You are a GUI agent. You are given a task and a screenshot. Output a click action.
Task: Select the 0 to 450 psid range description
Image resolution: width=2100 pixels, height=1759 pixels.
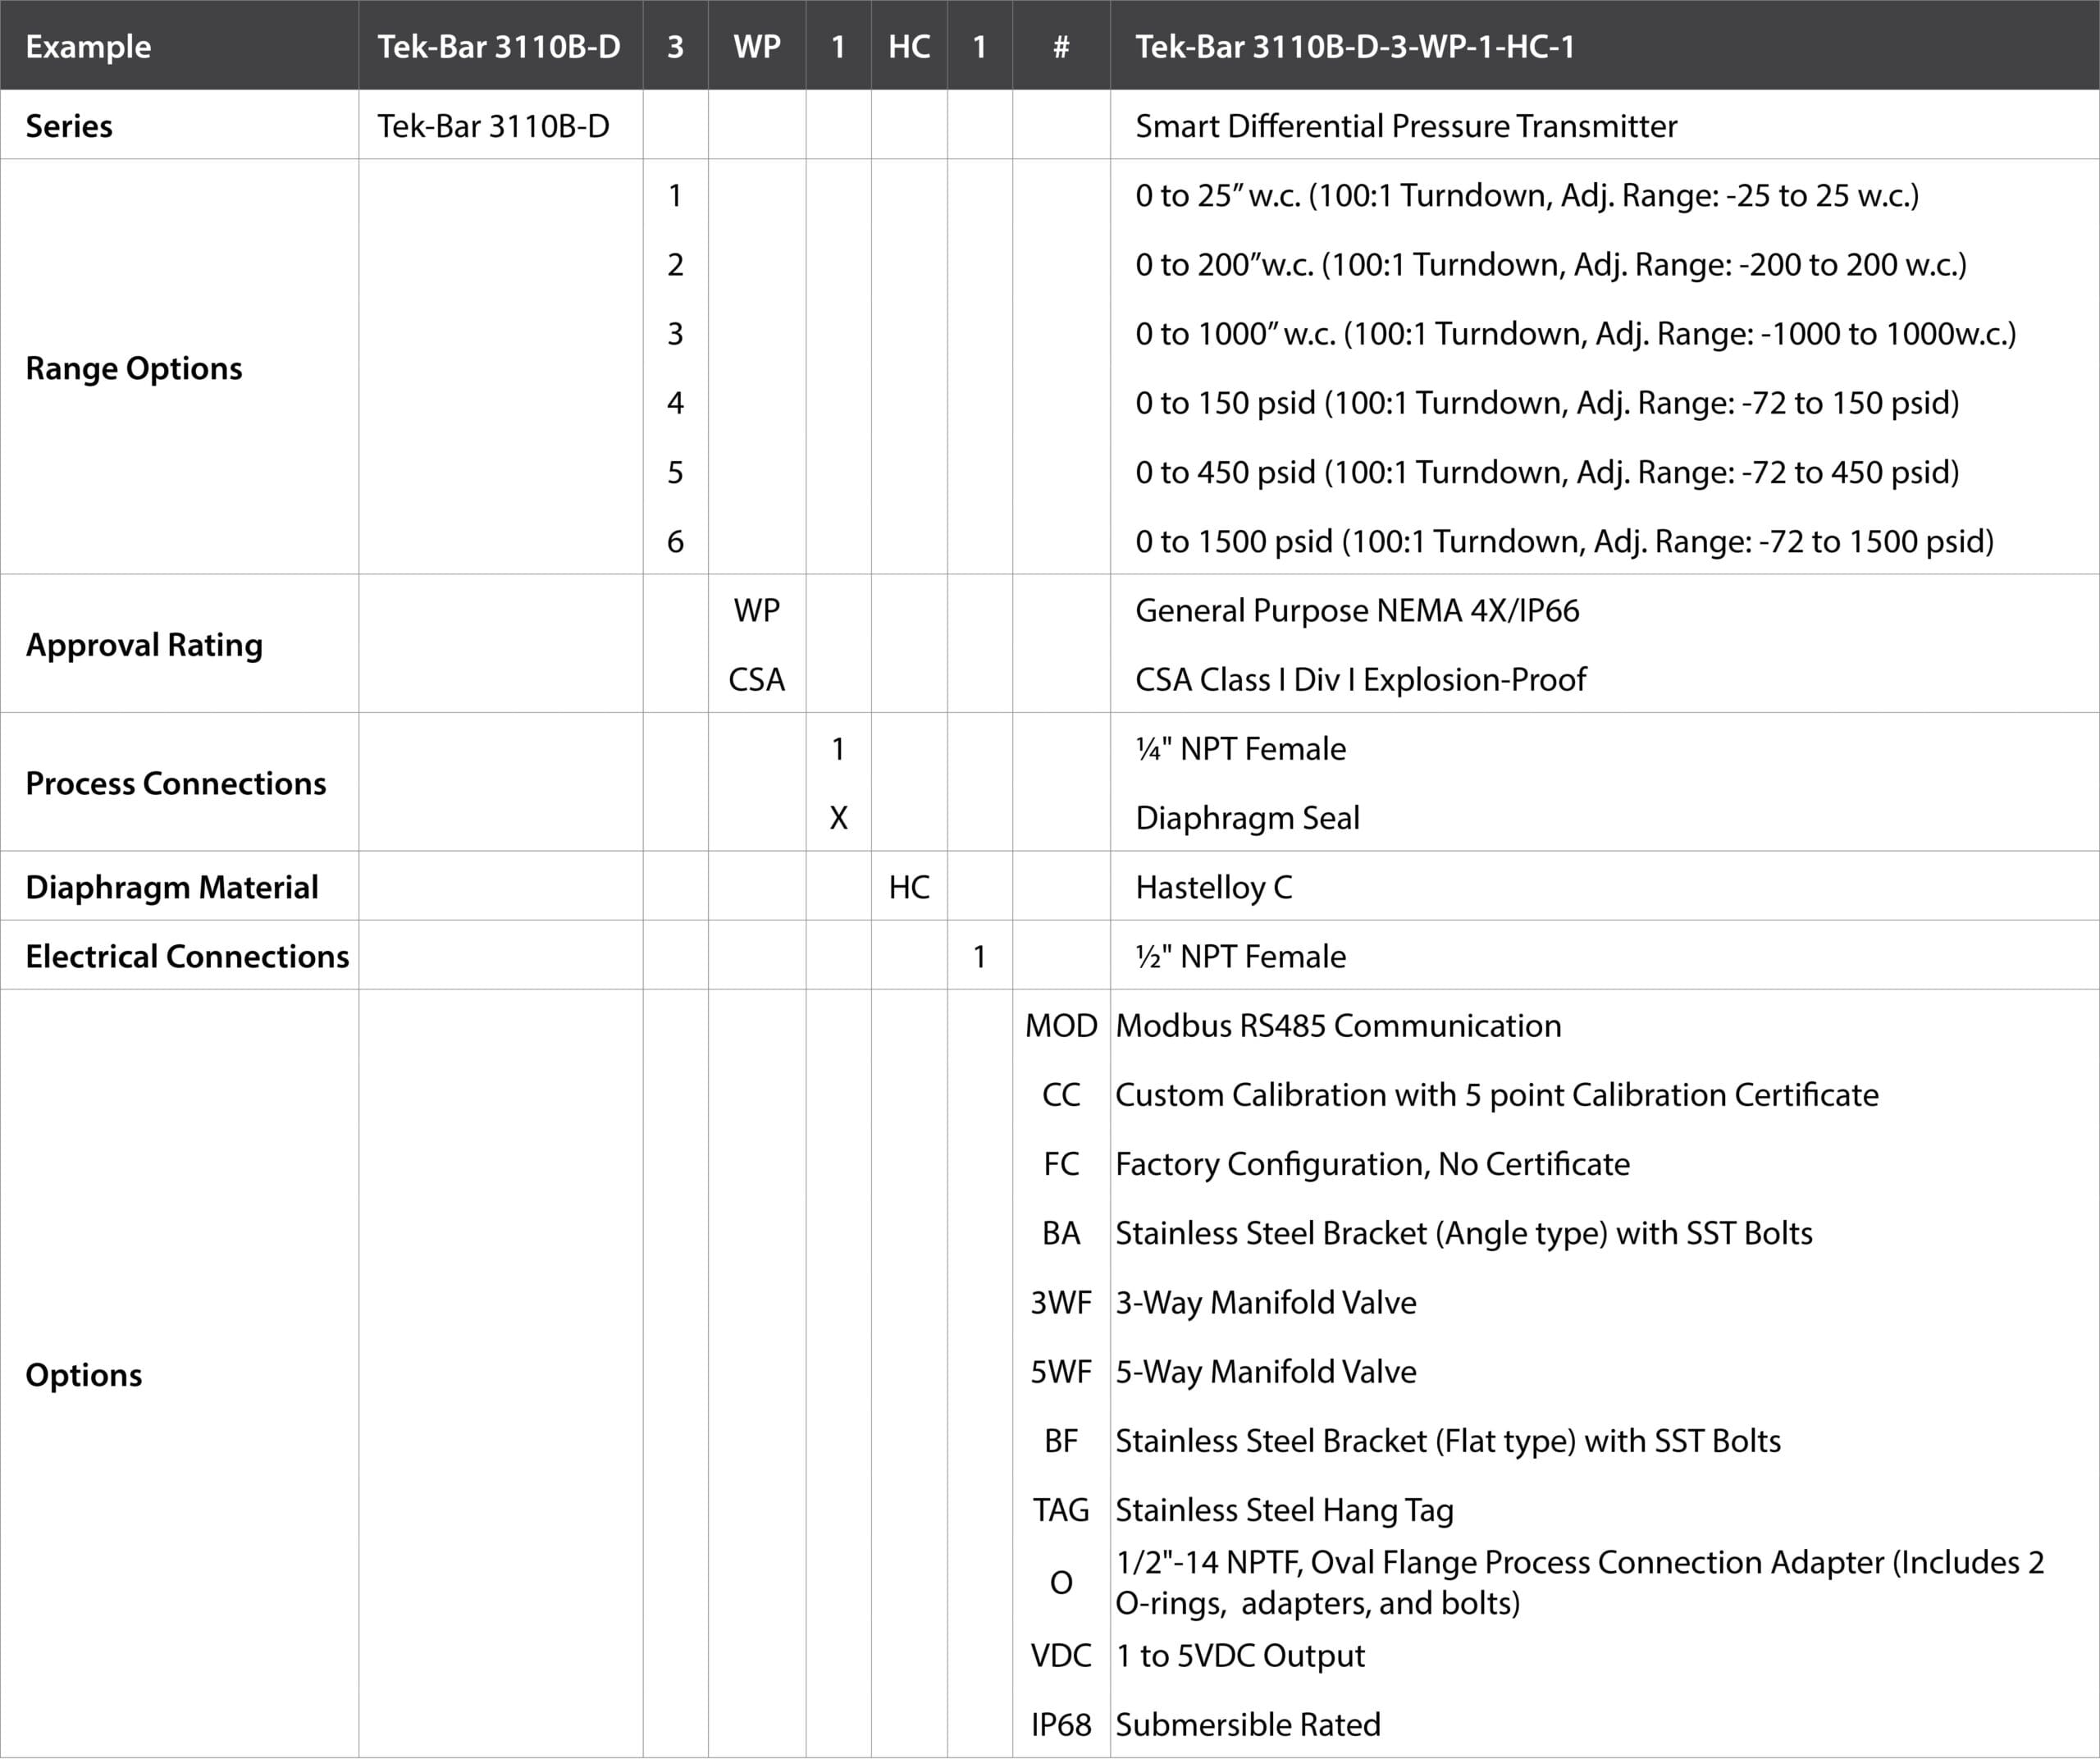[x=1546, y=472]
